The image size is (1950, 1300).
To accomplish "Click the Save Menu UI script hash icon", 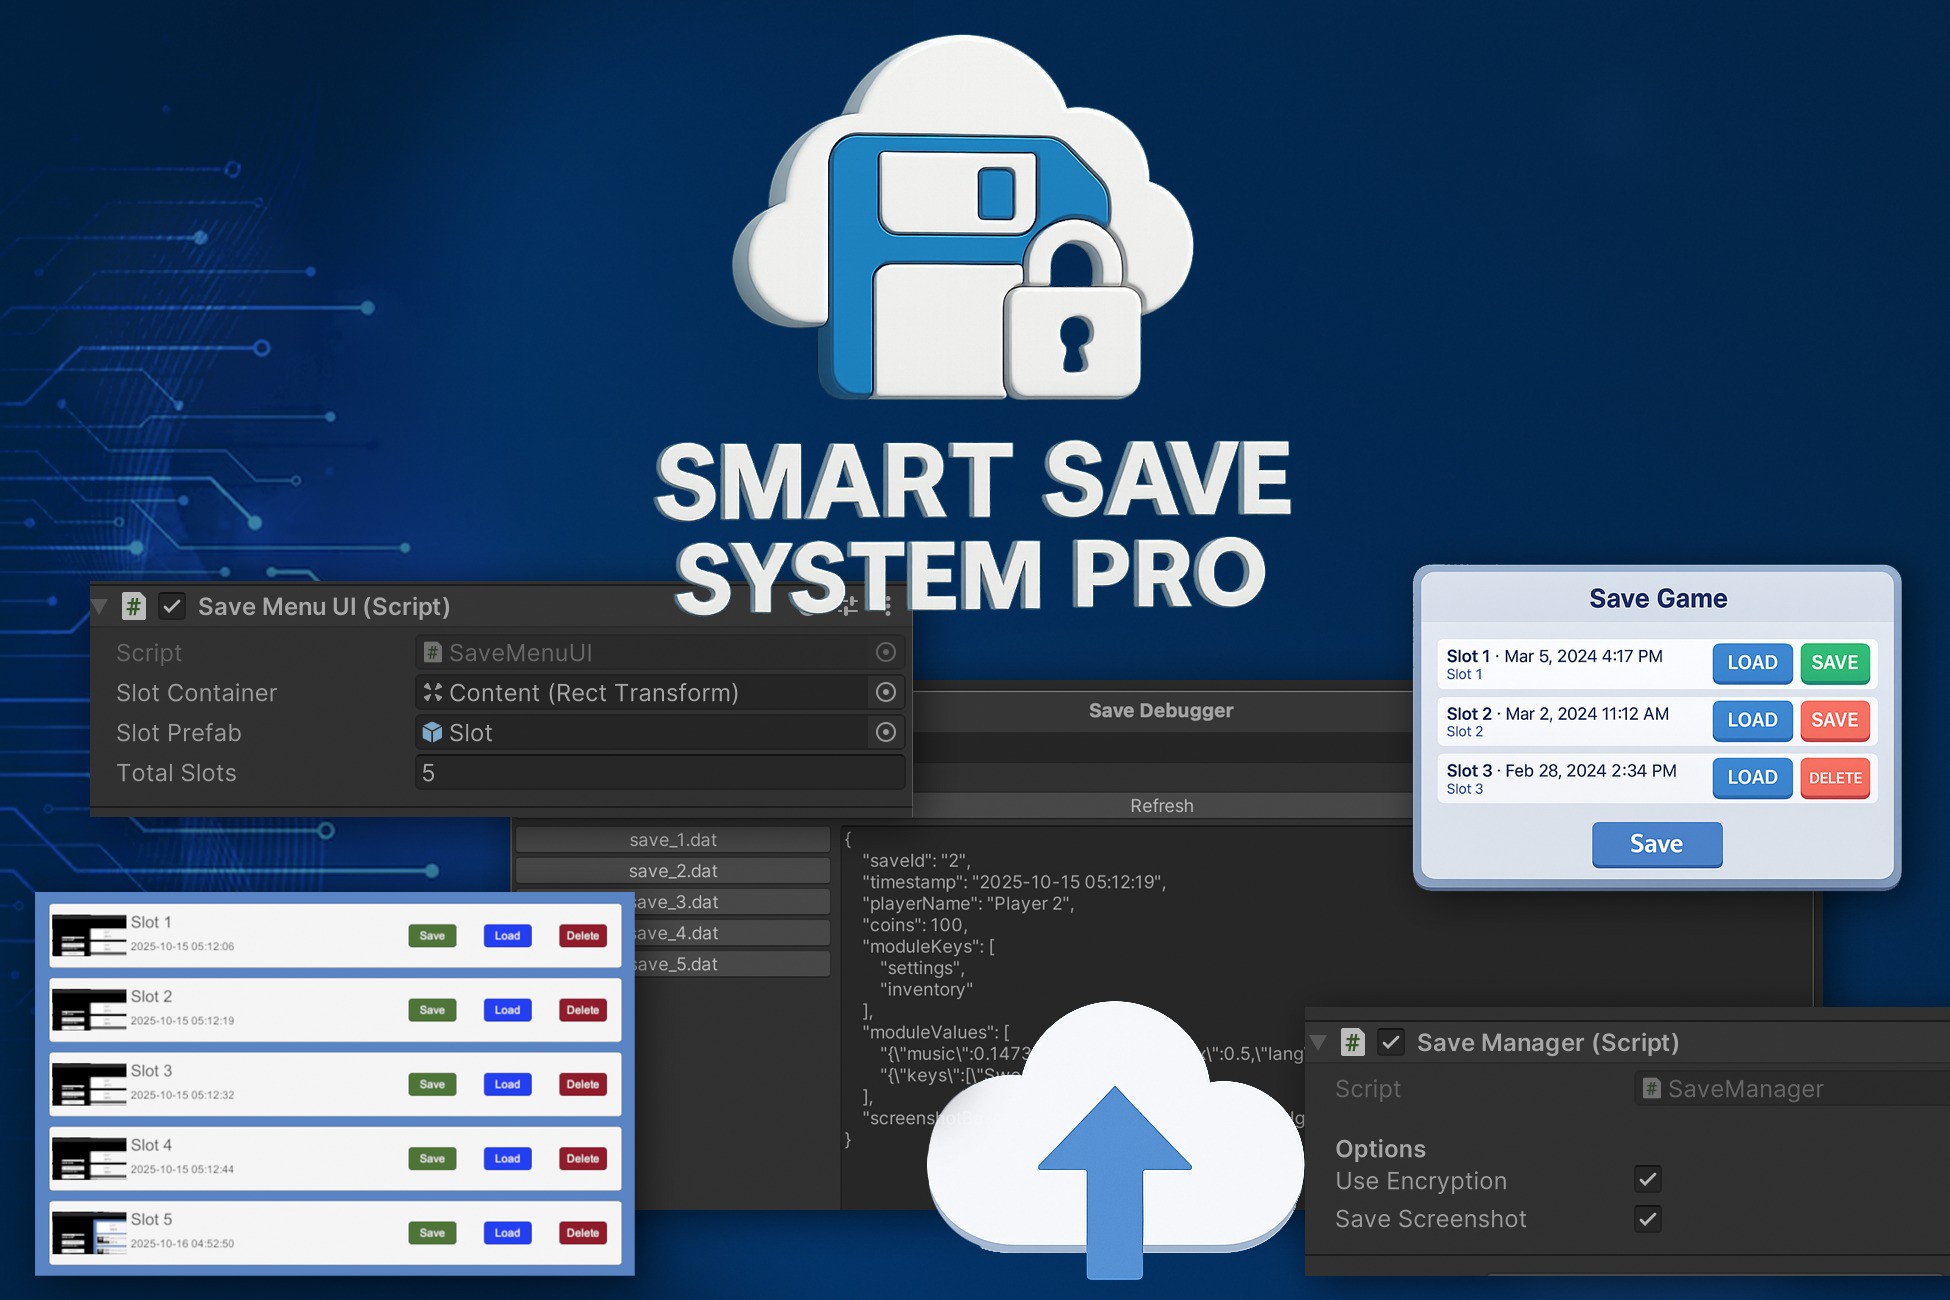I will (134, 606).
